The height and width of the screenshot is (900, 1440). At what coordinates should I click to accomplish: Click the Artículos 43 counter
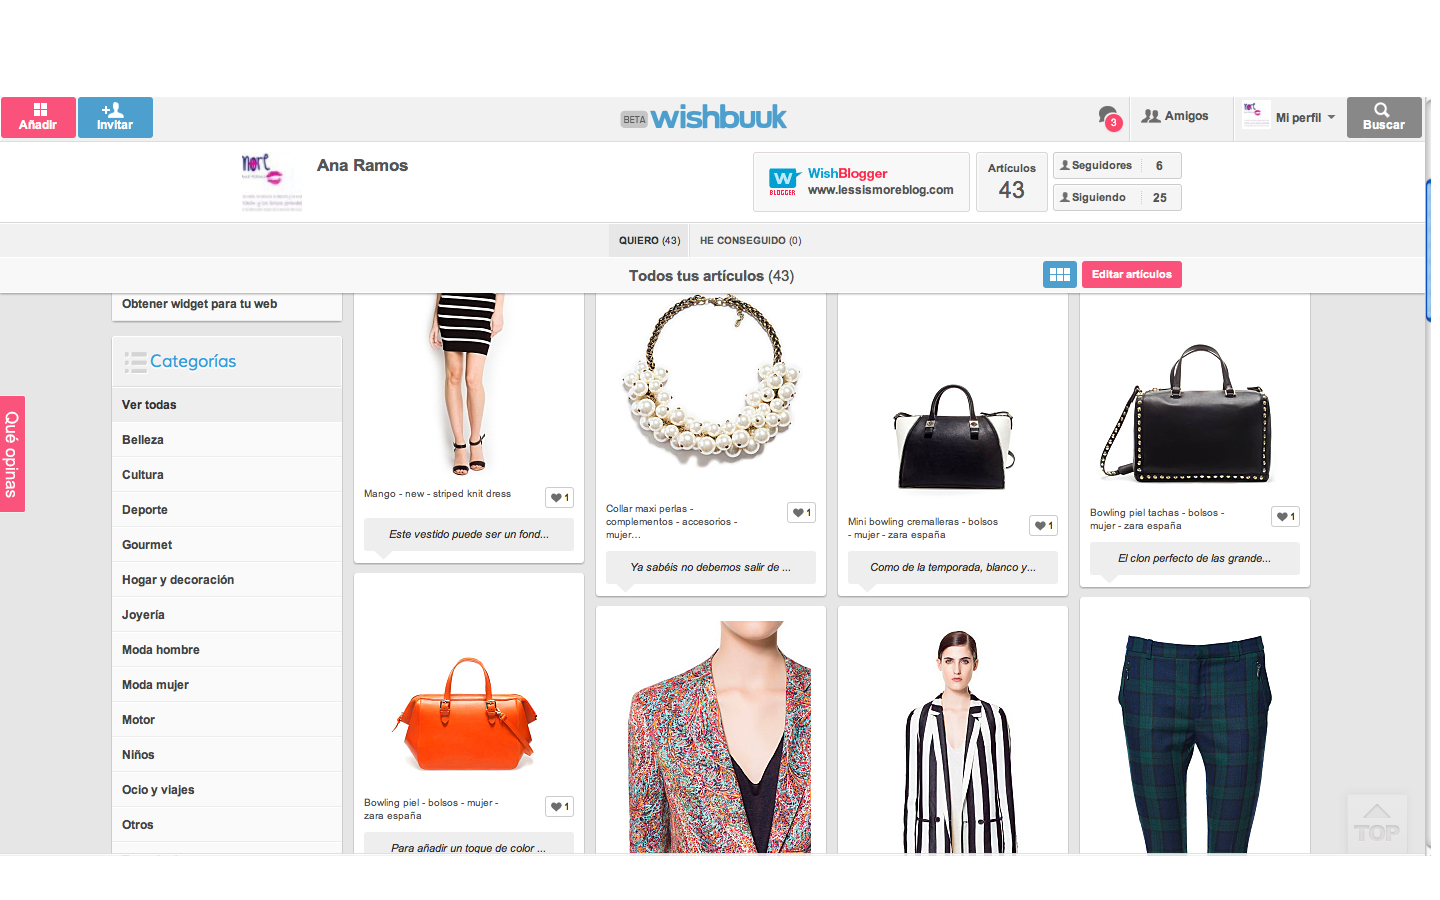[x=1012, y=181]
